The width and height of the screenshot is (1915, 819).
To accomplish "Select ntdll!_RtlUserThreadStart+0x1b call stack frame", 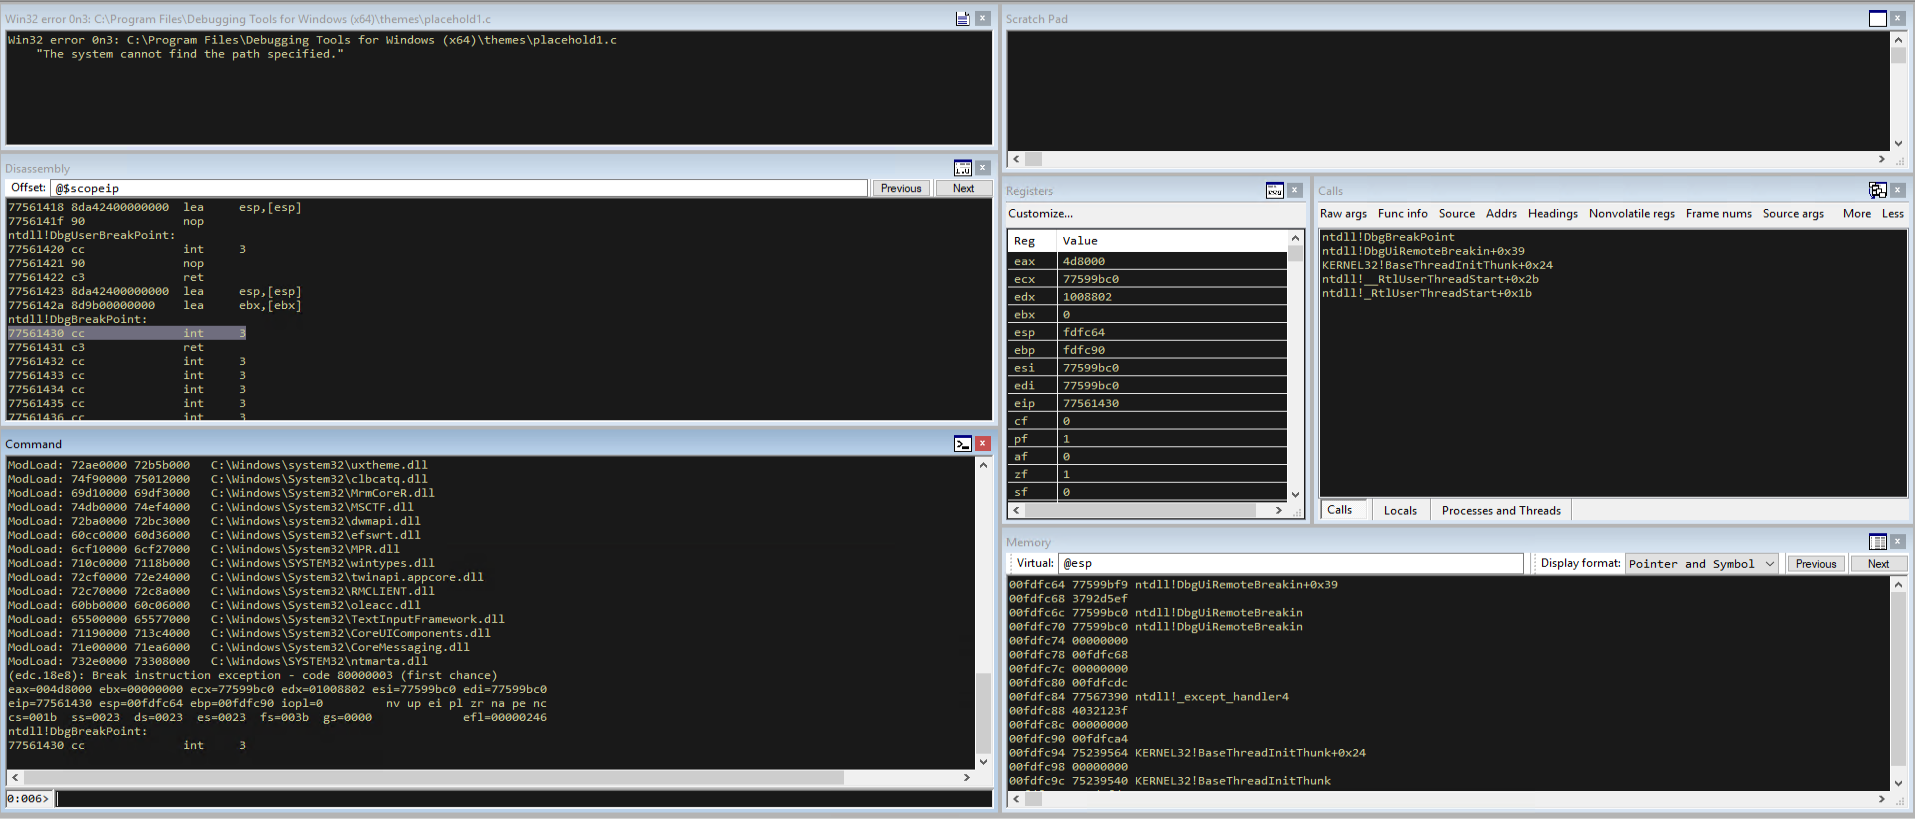I will point(1427,293).
